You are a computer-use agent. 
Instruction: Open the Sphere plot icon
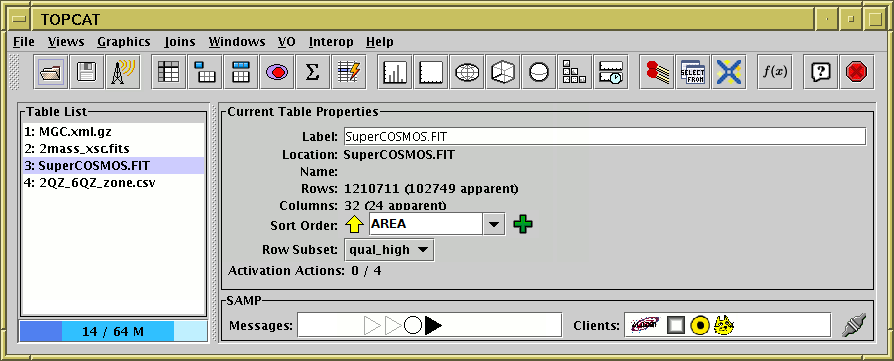click(x=538, y=72)
